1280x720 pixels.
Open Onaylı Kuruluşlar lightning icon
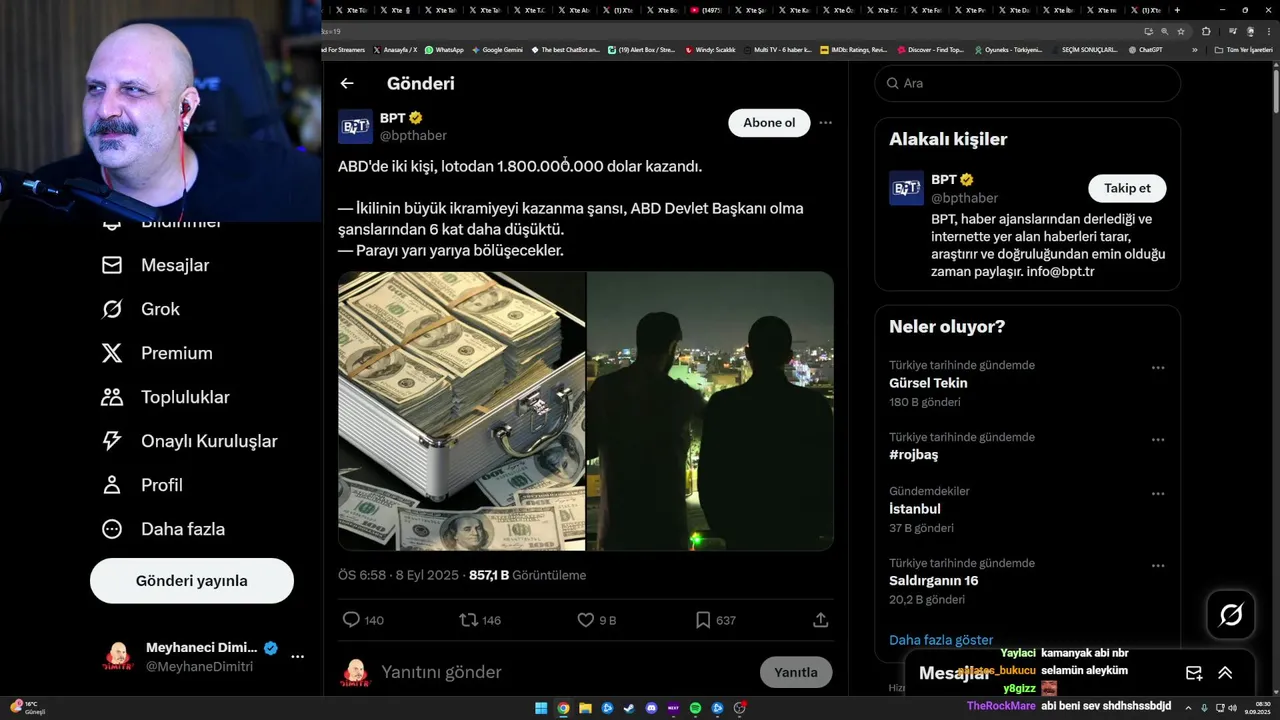pyautogui.click(x=112, y=441)
